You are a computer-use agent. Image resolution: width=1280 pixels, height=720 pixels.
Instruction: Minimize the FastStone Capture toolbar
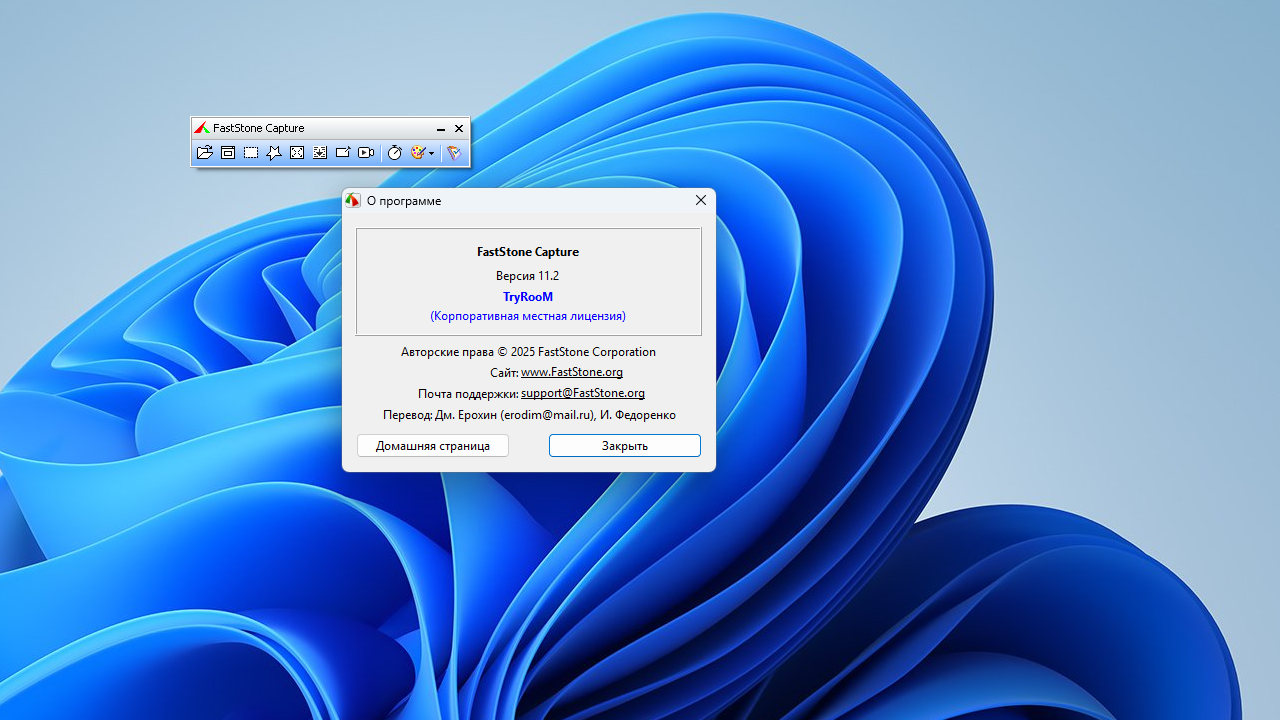pyautogui.click(x=441, y=129)
